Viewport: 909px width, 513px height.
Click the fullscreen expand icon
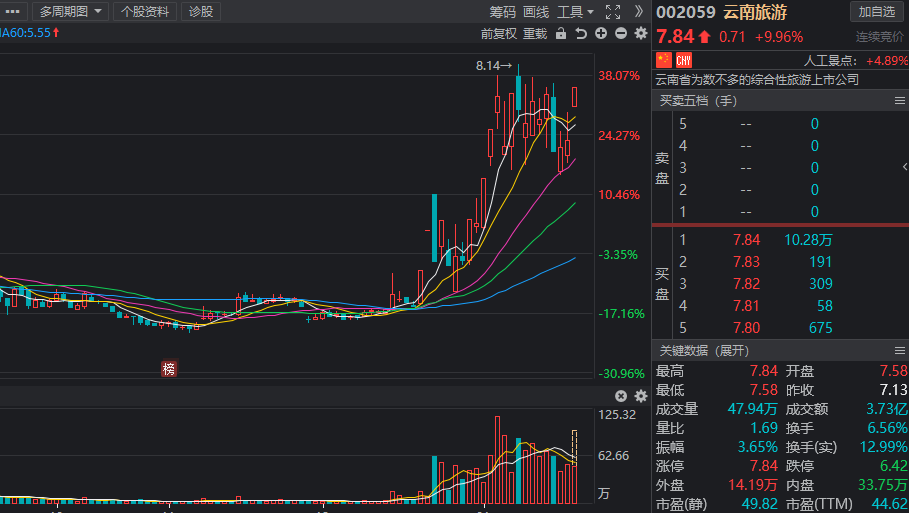(x=613, y=12)
